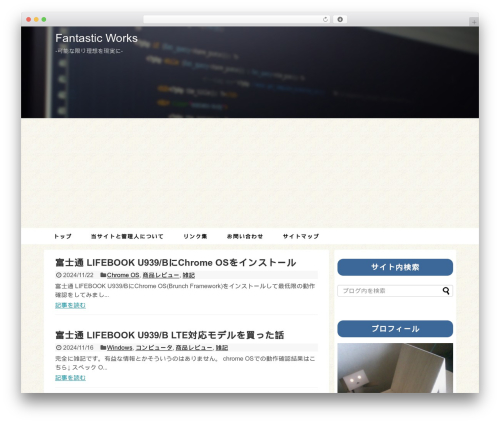
Task: Click the clock icon next to 2024/11/16
Action: 59,348
